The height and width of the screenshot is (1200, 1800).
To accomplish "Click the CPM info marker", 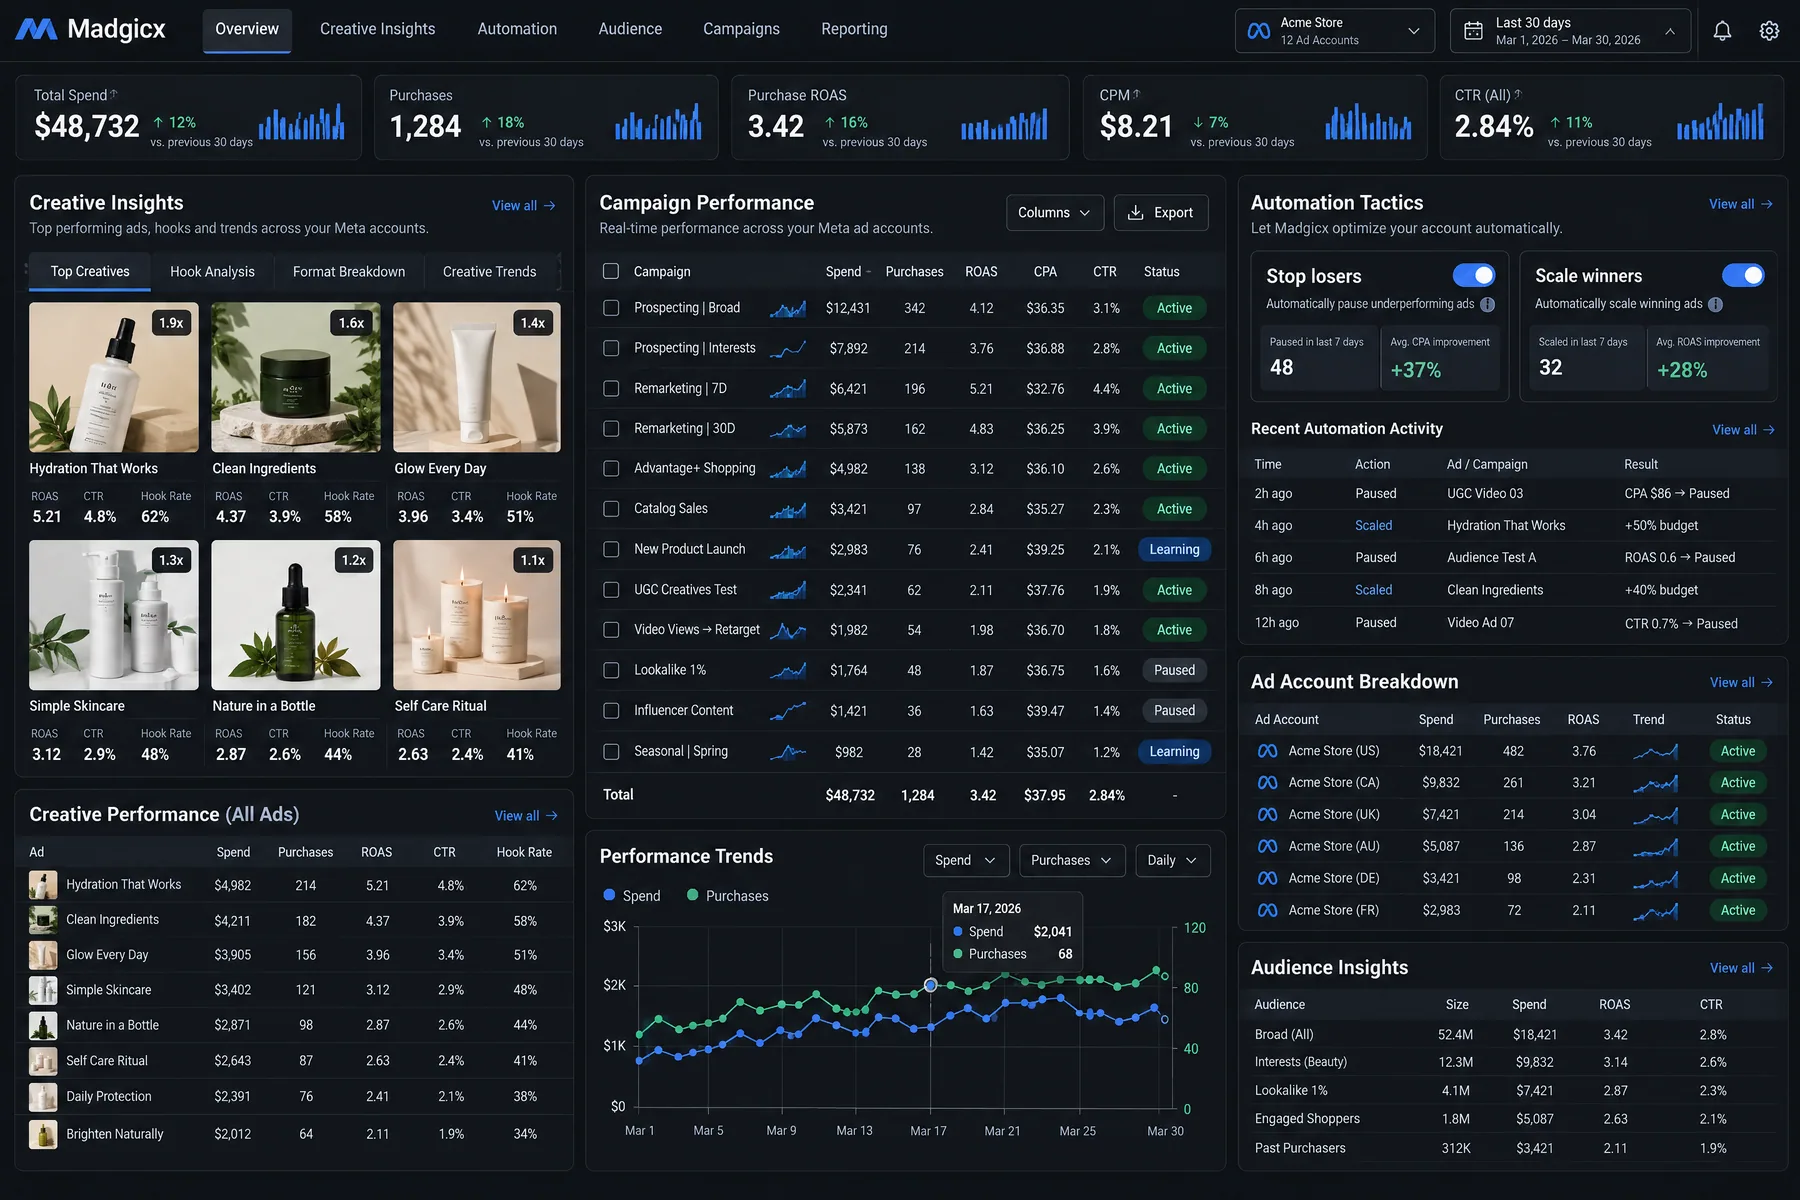I will (1136, 93).
